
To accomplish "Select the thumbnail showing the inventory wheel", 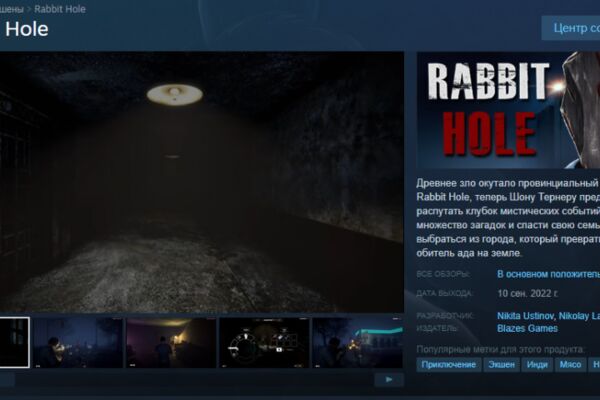I will click(264, 343).
